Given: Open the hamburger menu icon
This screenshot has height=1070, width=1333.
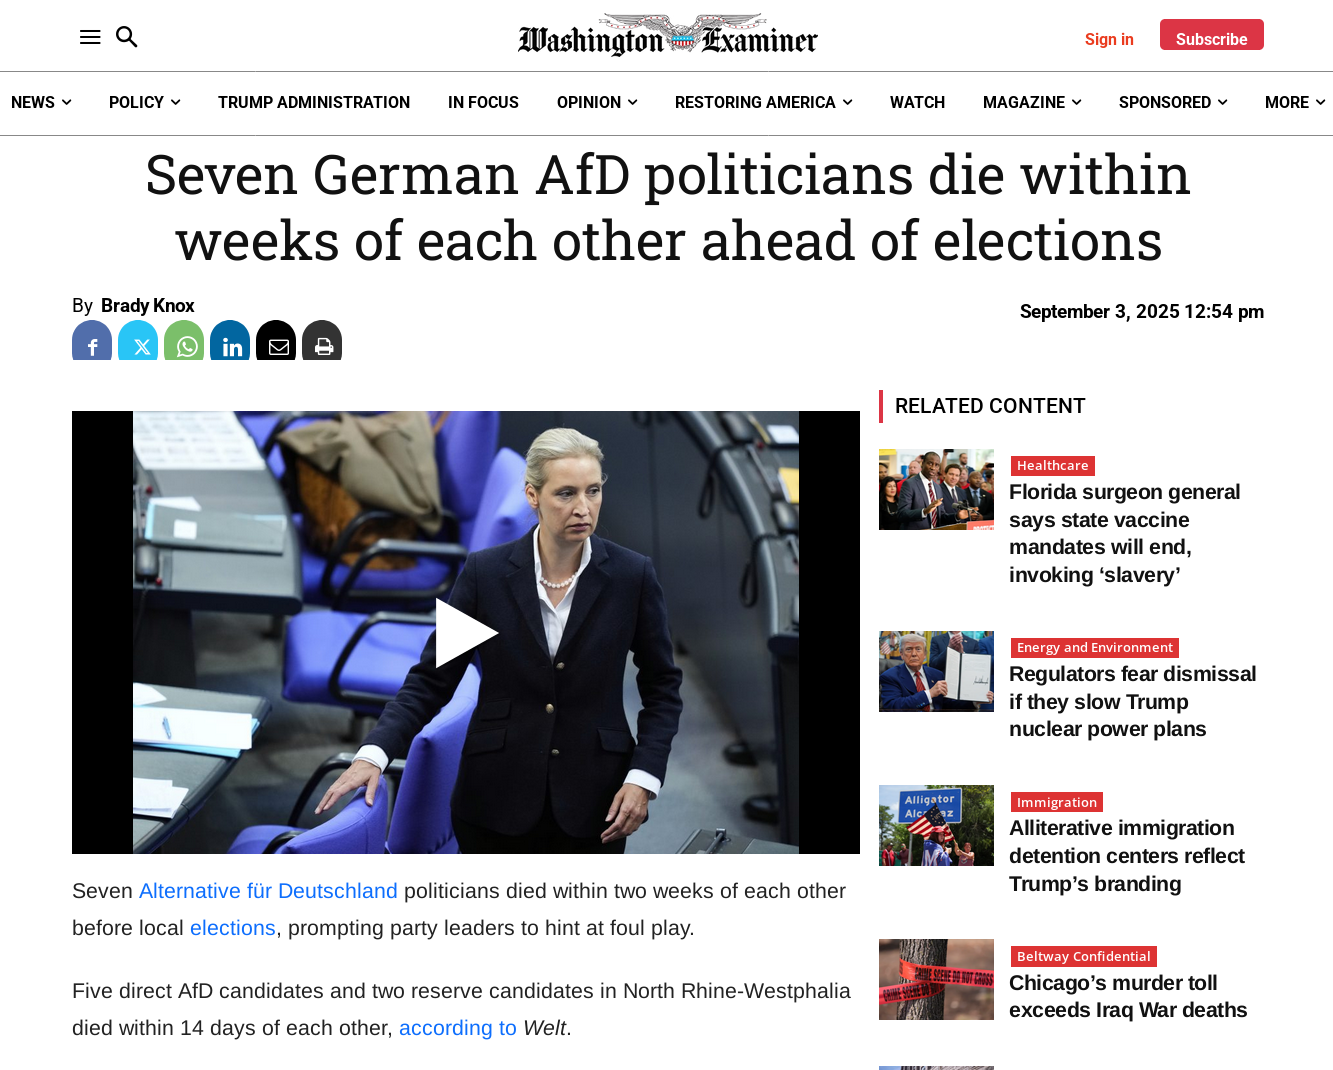Looking at the screenshot, I should [x=90, y=37].
